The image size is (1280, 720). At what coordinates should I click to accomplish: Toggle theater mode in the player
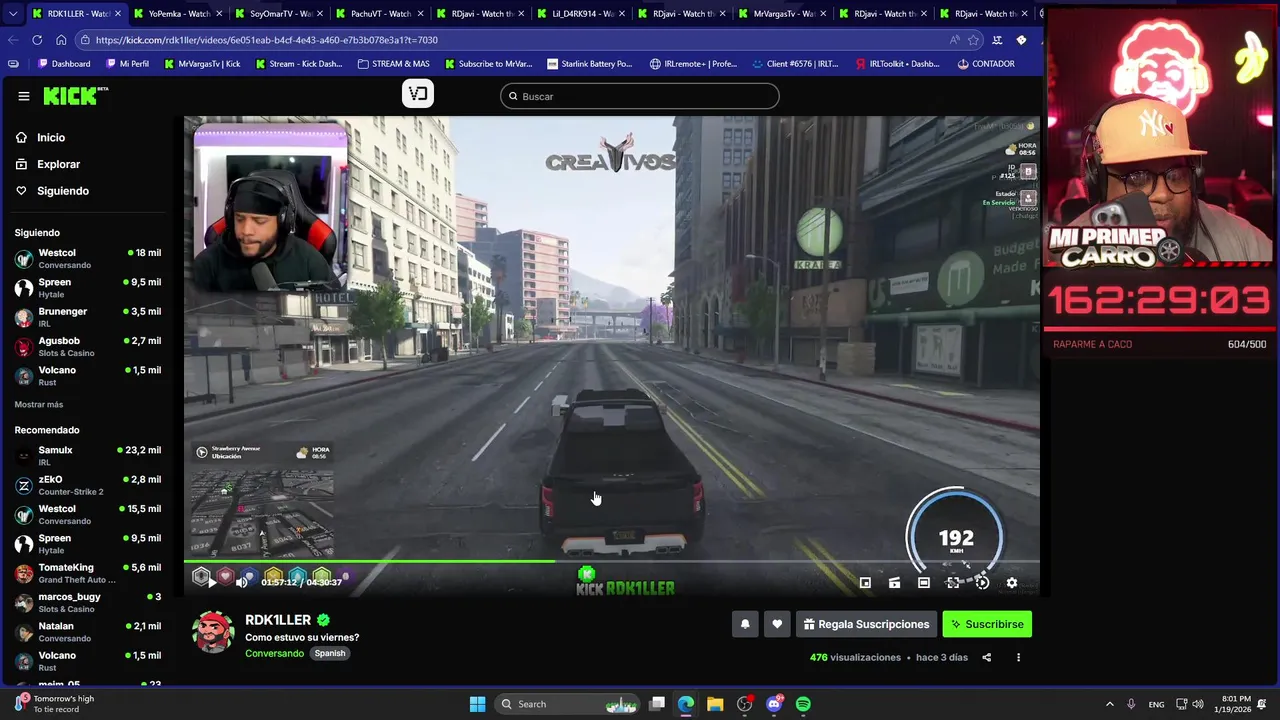[924, 583]
